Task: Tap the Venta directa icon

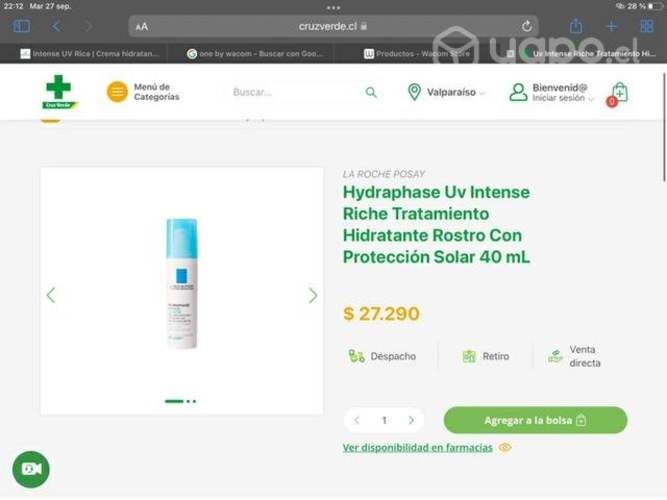Action: click(555, 356)
